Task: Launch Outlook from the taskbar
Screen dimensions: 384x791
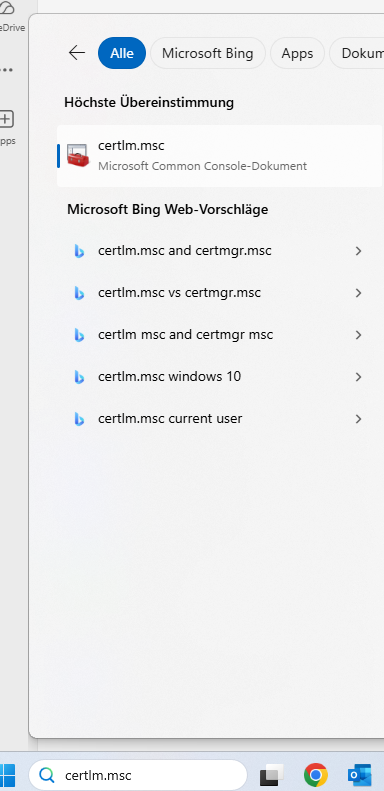Action: [360, 775]
